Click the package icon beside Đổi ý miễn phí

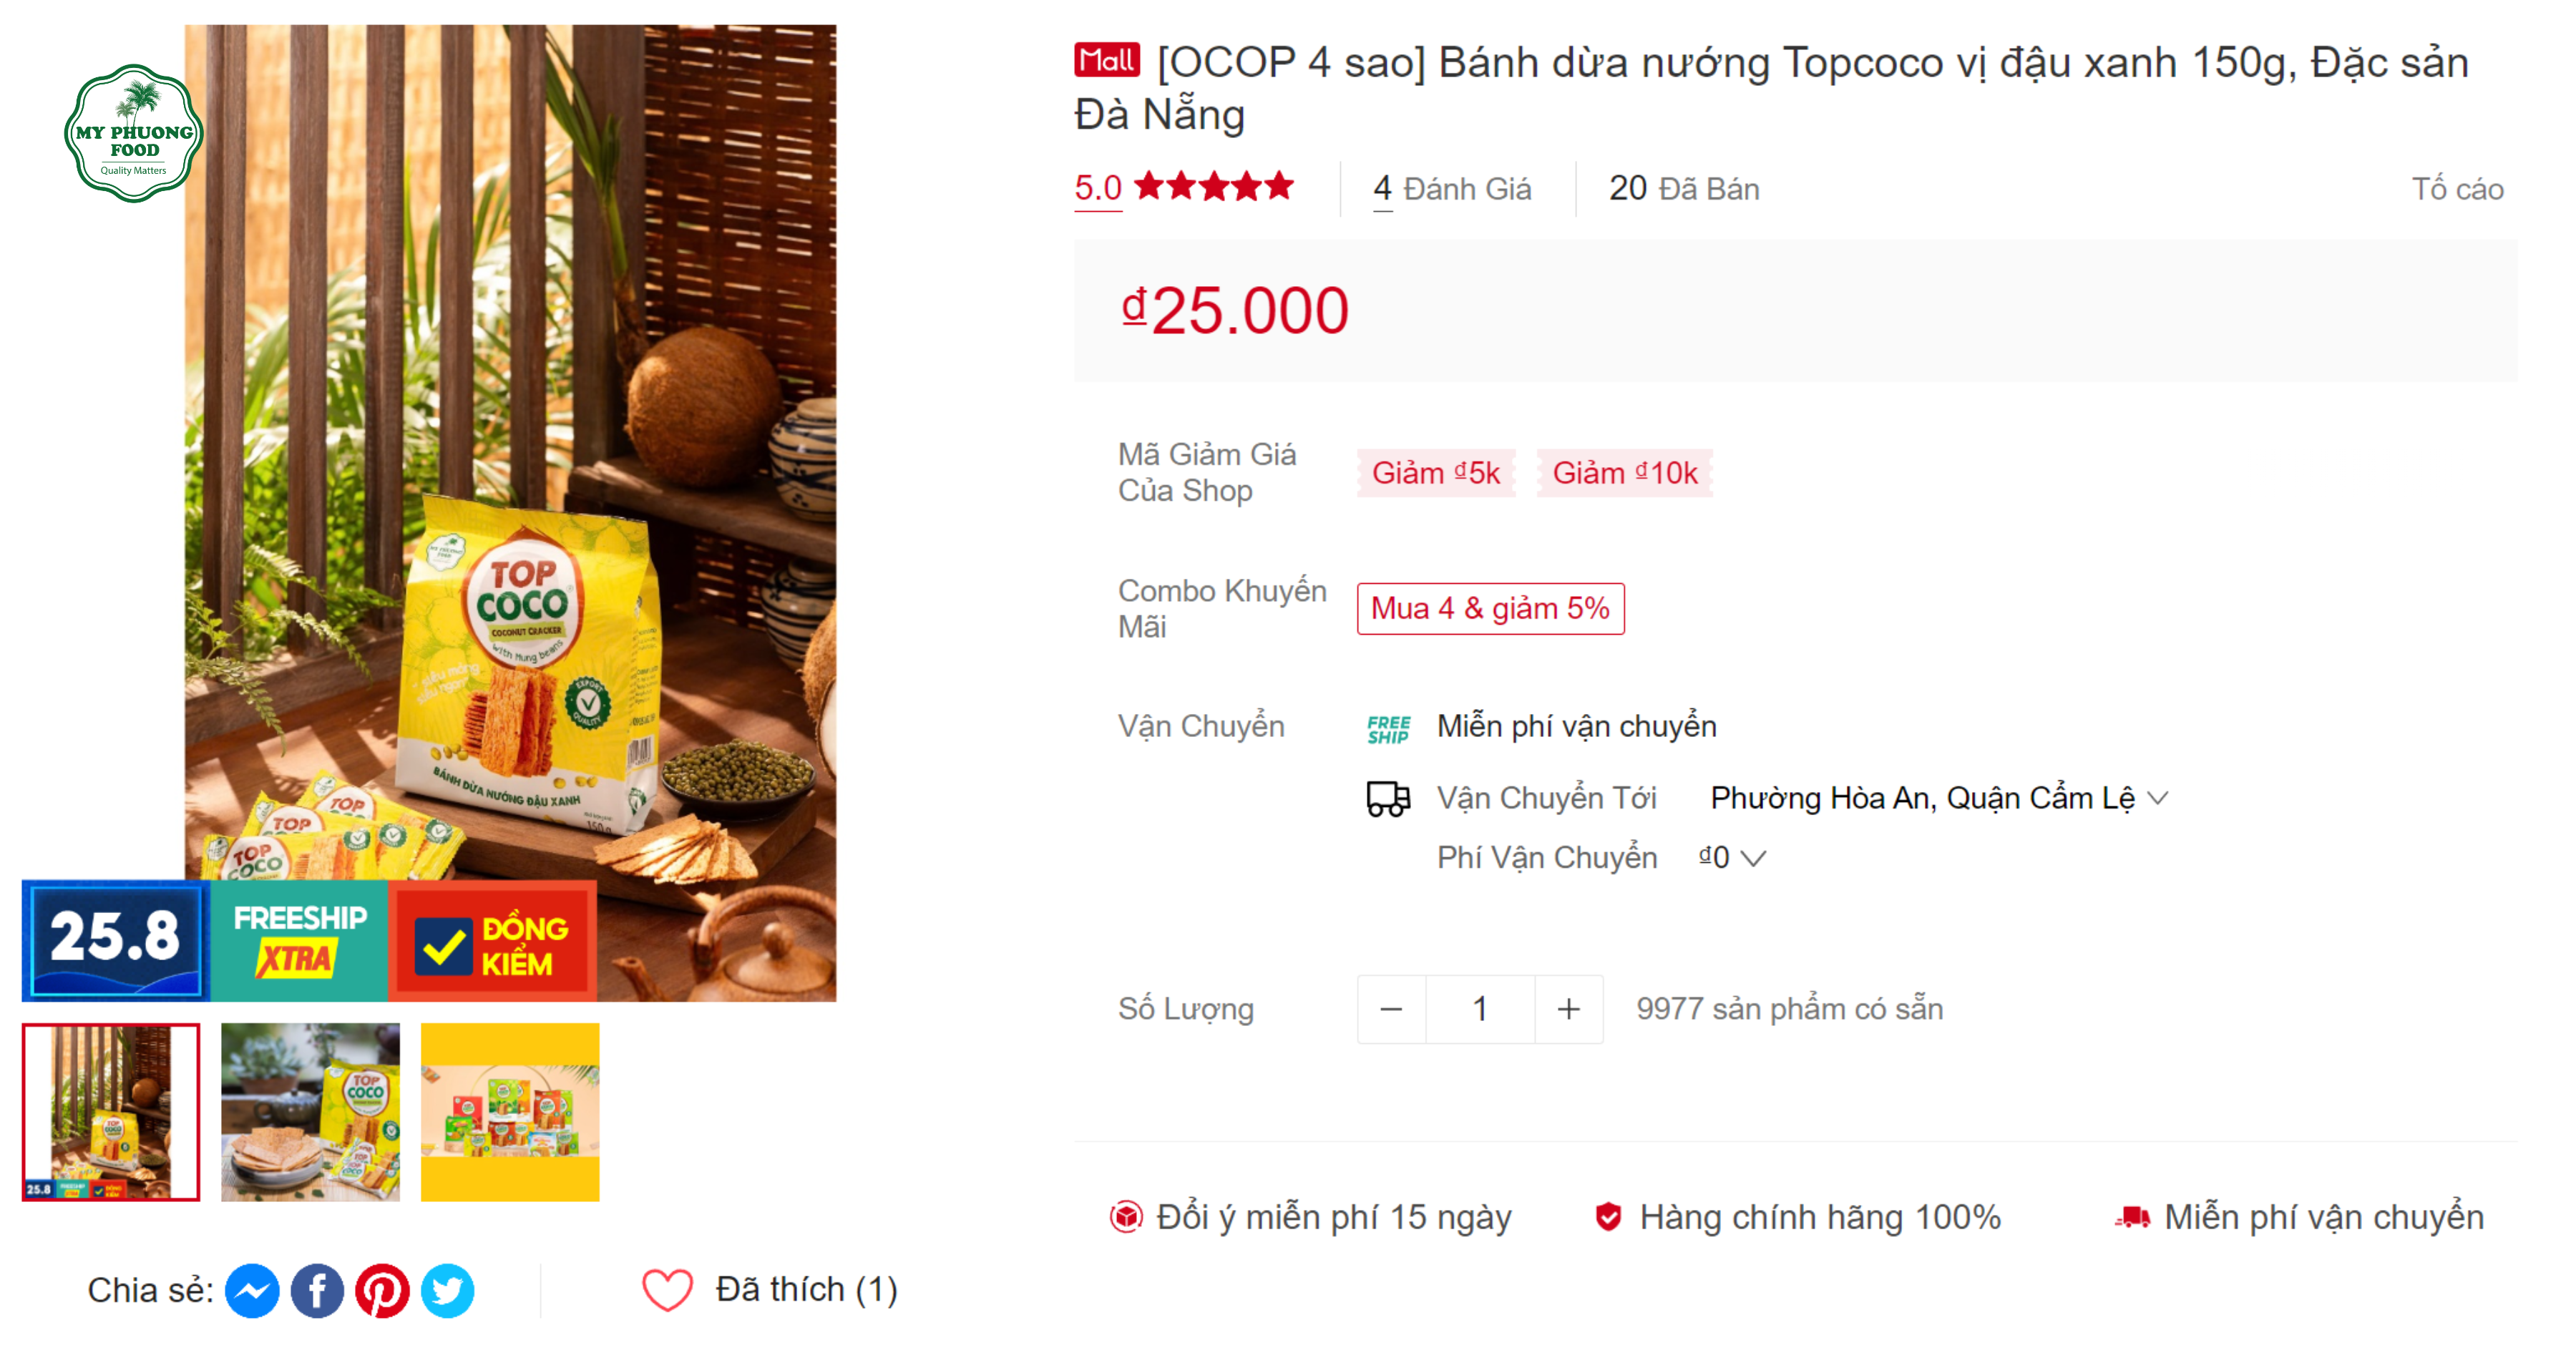[x=1128, y=1216]
